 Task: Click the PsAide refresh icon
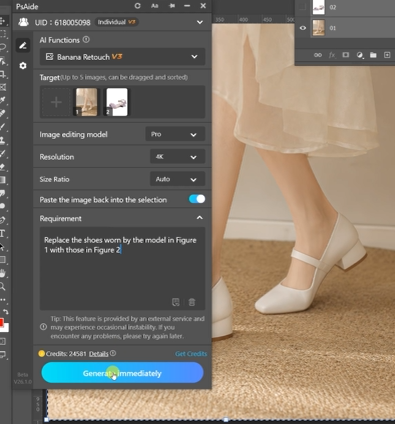point(138,6)
